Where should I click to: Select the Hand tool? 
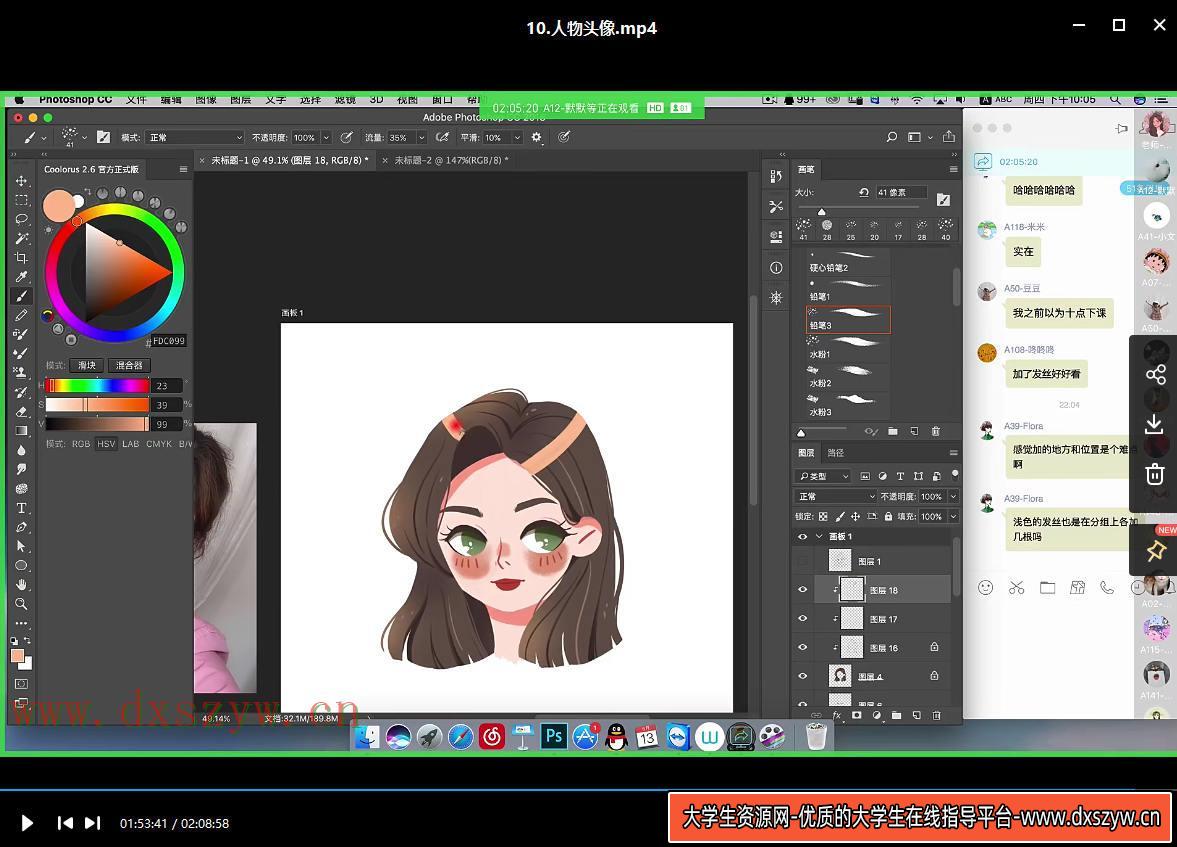tap(21, 585)
